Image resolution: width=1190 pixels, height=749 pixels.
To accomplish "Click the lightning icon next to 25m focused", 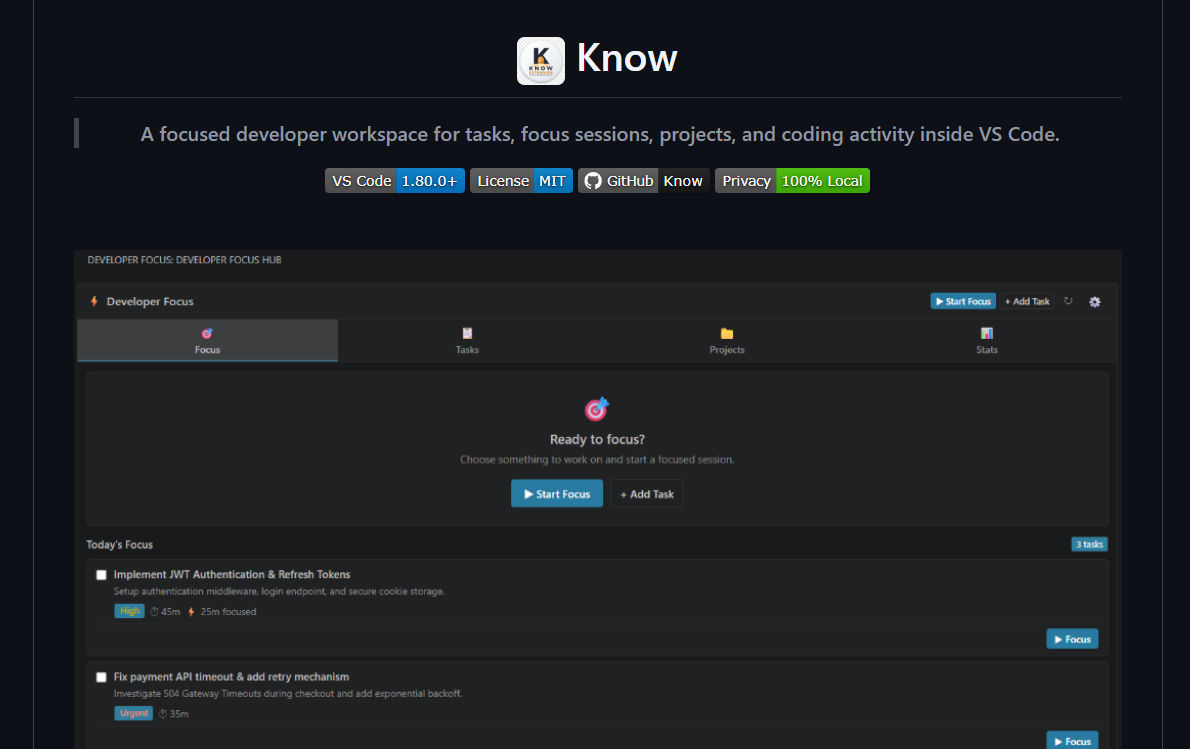I will (191, 612).
